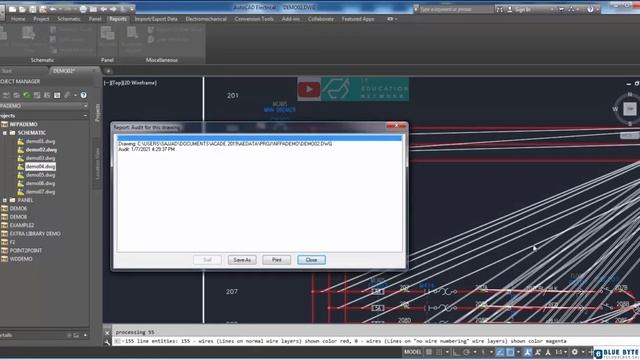Click the ViewCube compass in drawing area

click(x=629, y=109)
